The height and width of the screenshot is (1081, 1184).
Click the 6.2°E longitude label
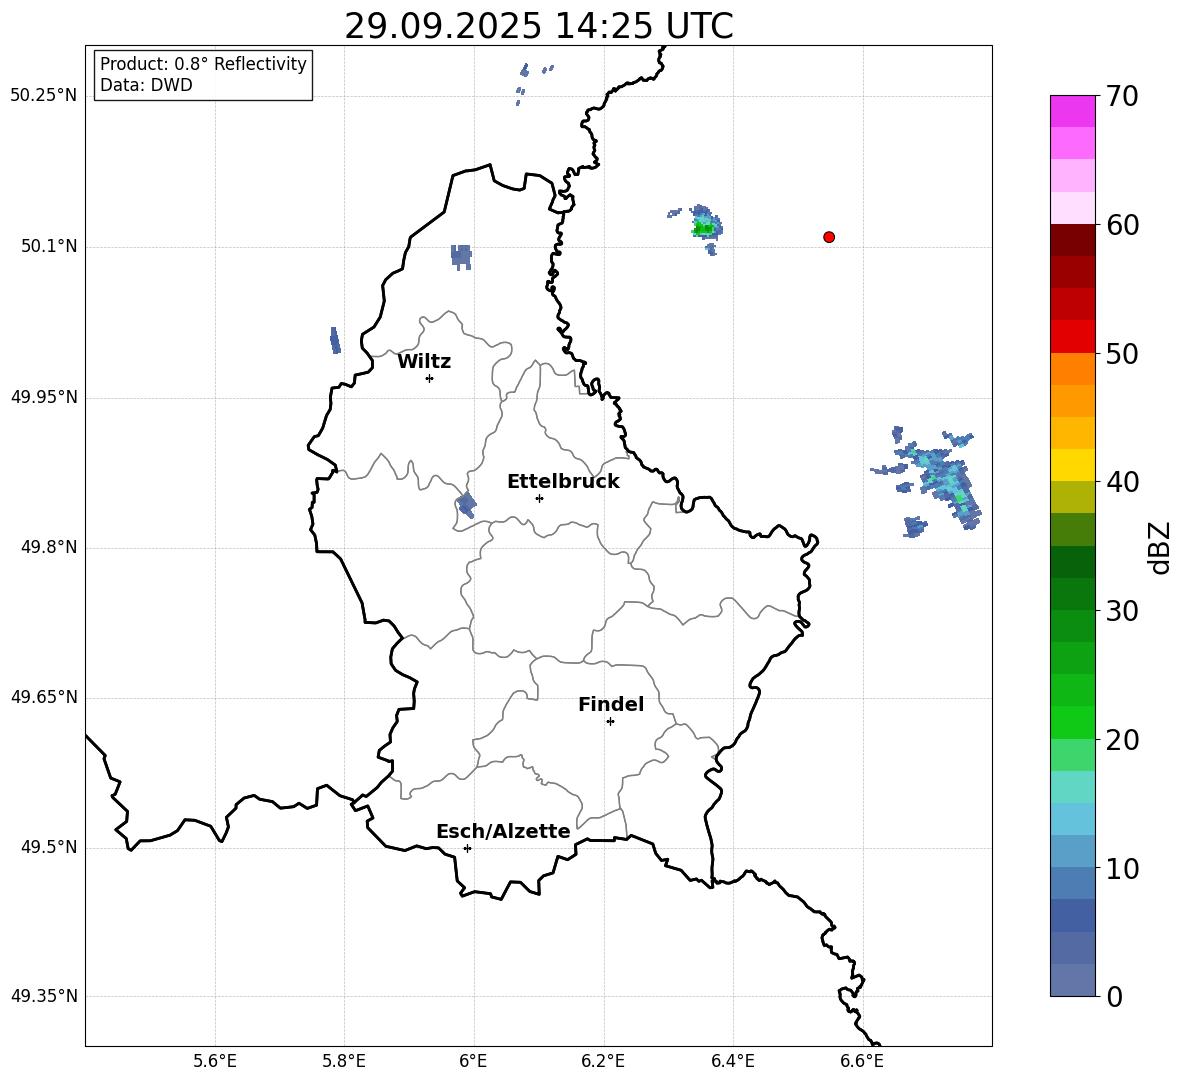click(x=603, y=1061)
